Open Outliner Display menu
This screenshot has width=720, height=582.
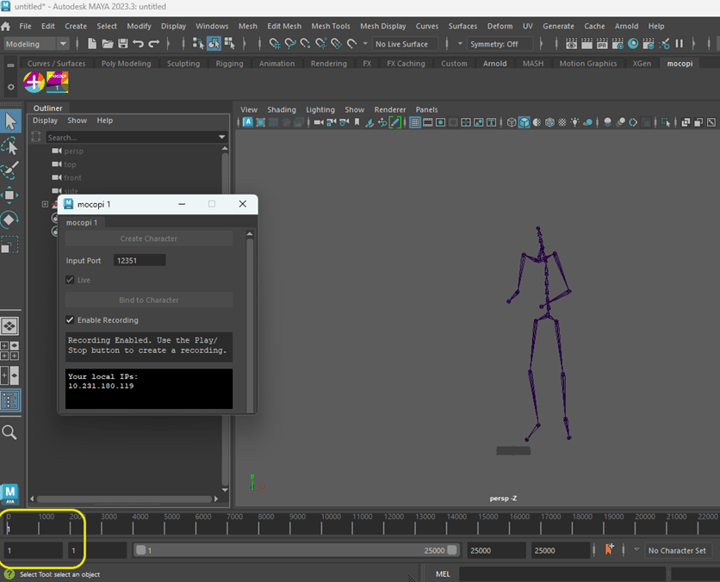pyautogui.click(x=45, y=120)
